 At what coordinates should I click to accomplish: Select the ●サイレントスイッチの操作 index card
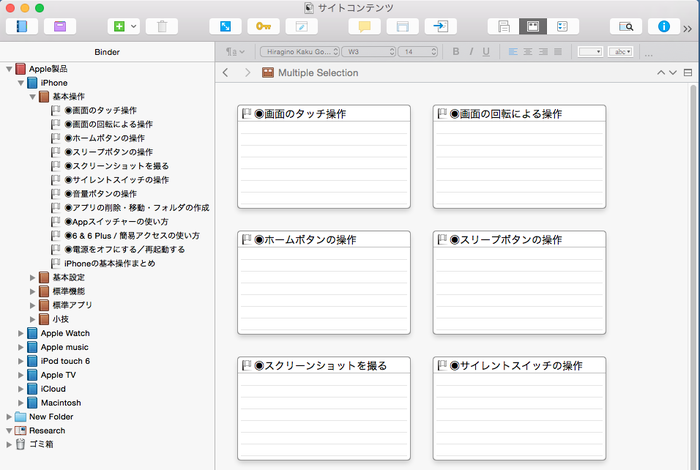(x=519, y=408)
